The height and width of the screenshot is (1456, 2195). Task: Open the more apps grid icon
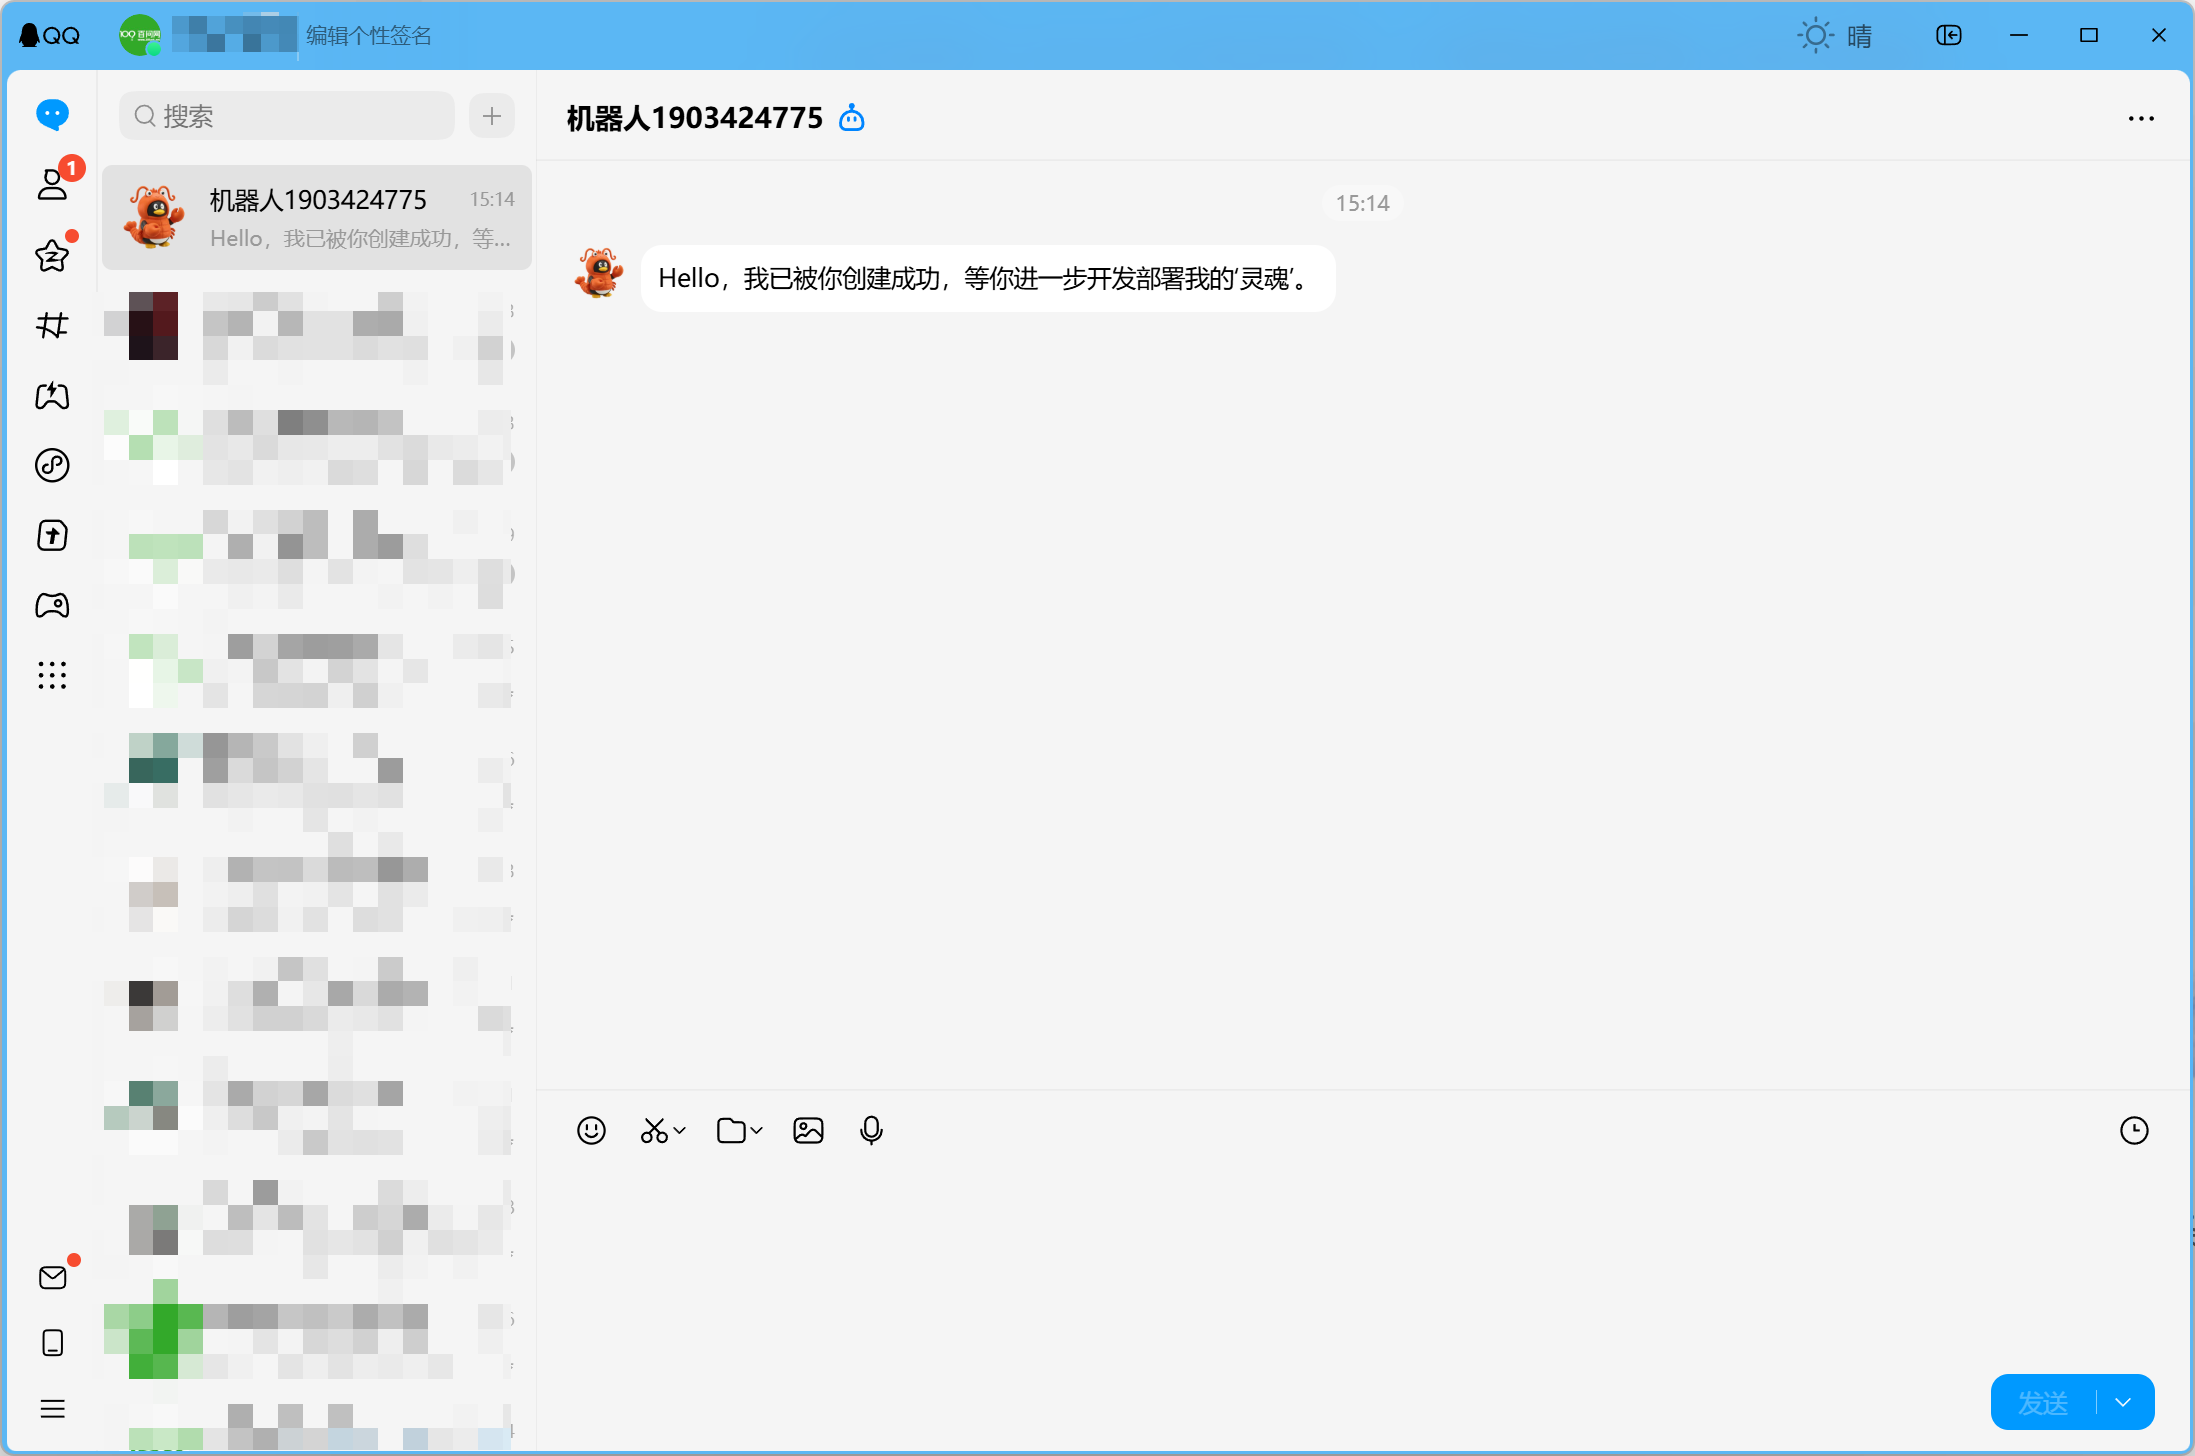(52, 675)
